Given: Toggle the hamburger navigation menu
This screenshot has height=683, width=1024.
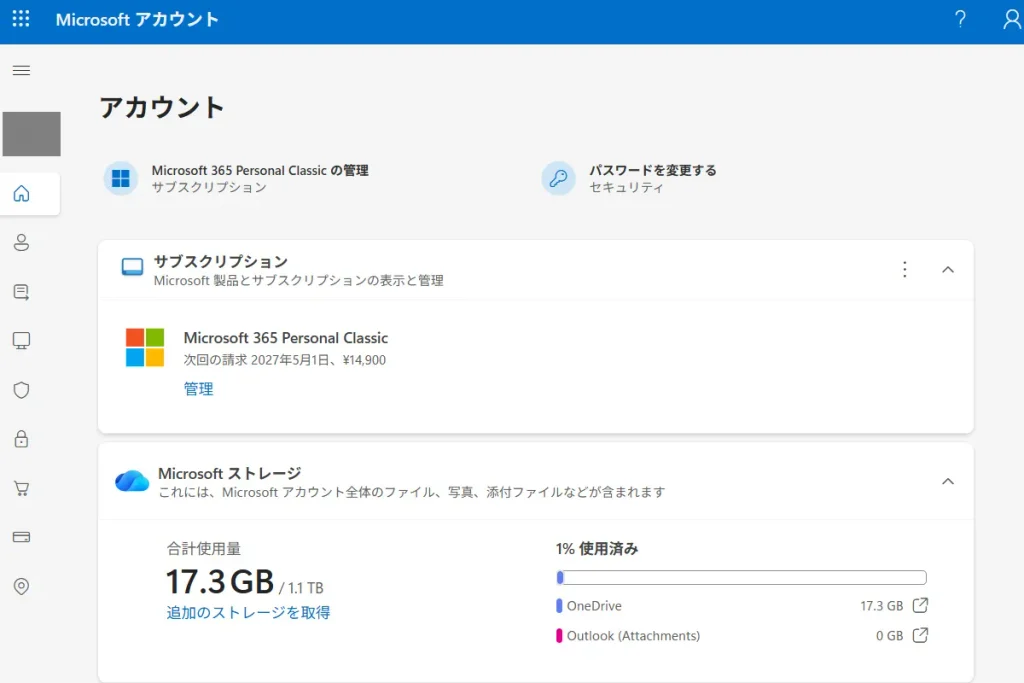Looking at the screenshot, I should coord(22,71).
